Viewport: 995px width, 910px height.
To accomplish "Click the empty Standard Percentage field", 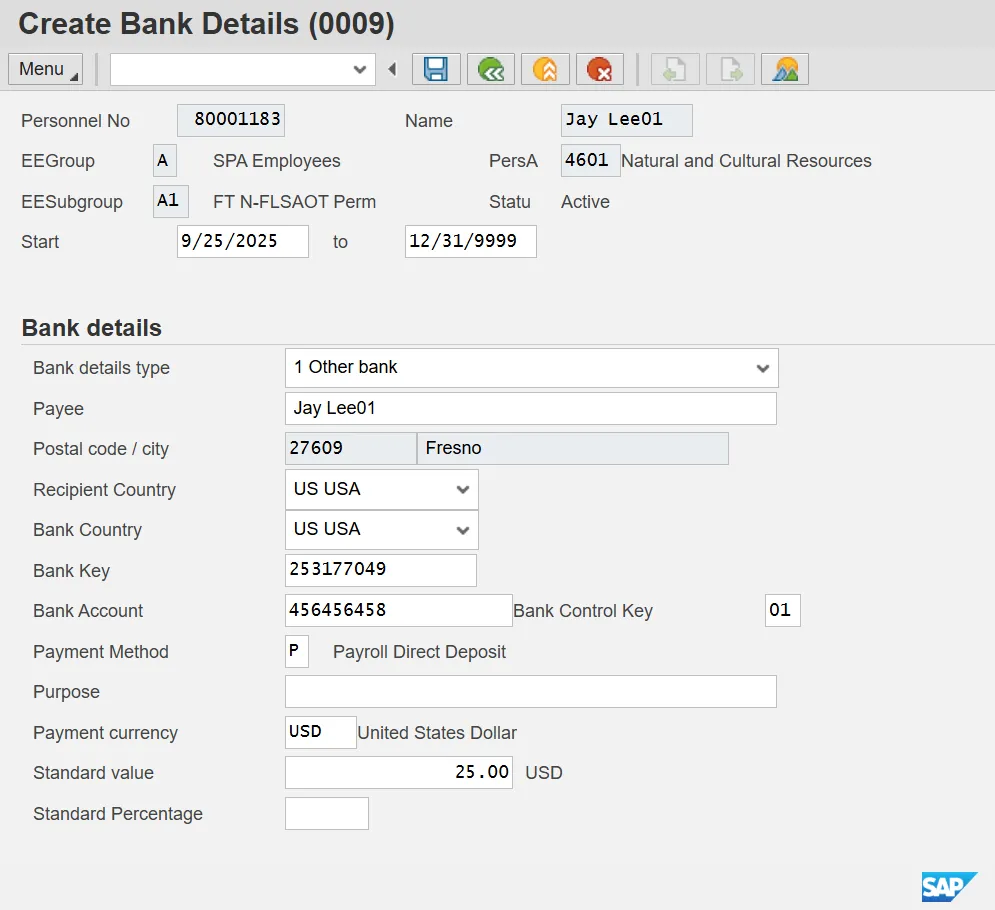I will click(x=327, y=813).
